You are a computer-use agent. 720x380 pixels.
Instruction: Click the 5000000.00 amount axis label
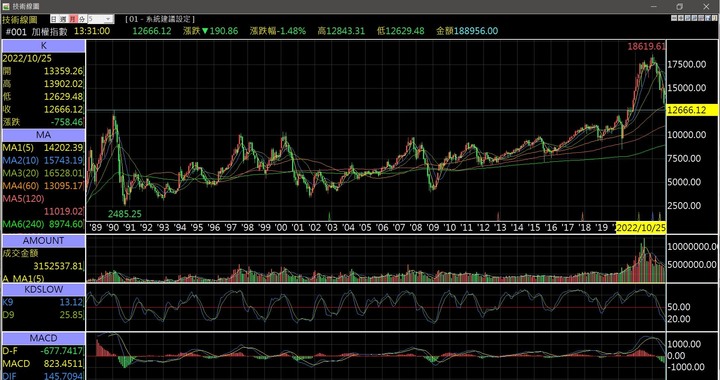click(693, 265)
